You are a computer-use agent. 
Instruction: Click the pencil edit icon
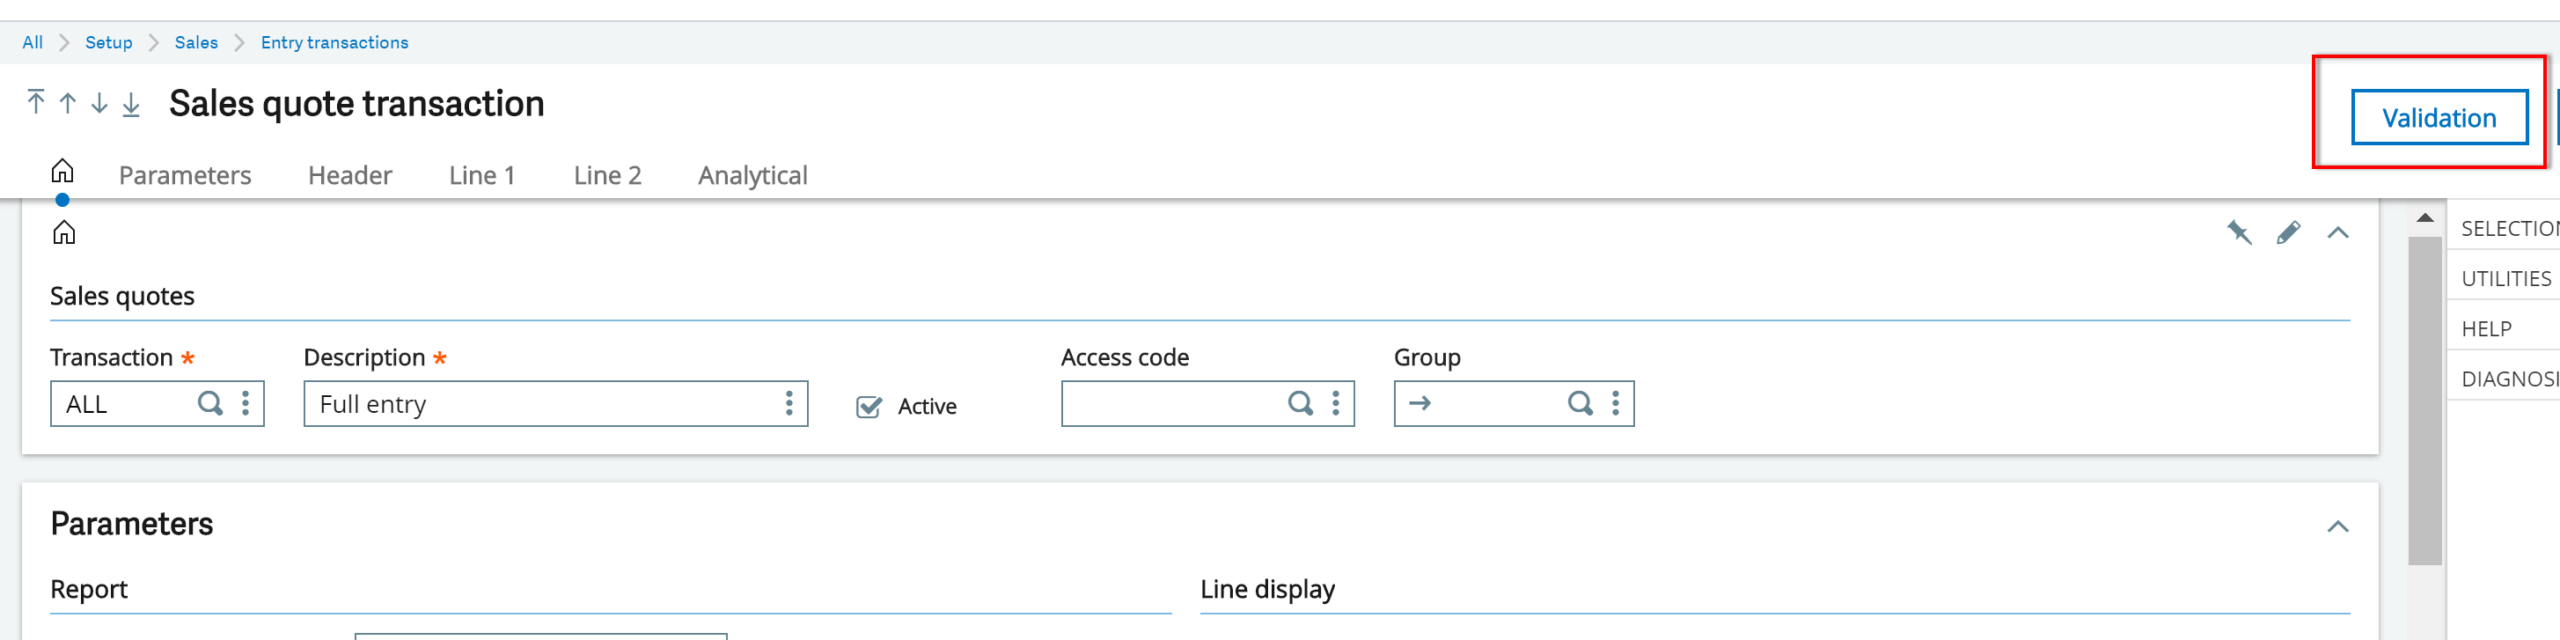tap(2288, 233)
